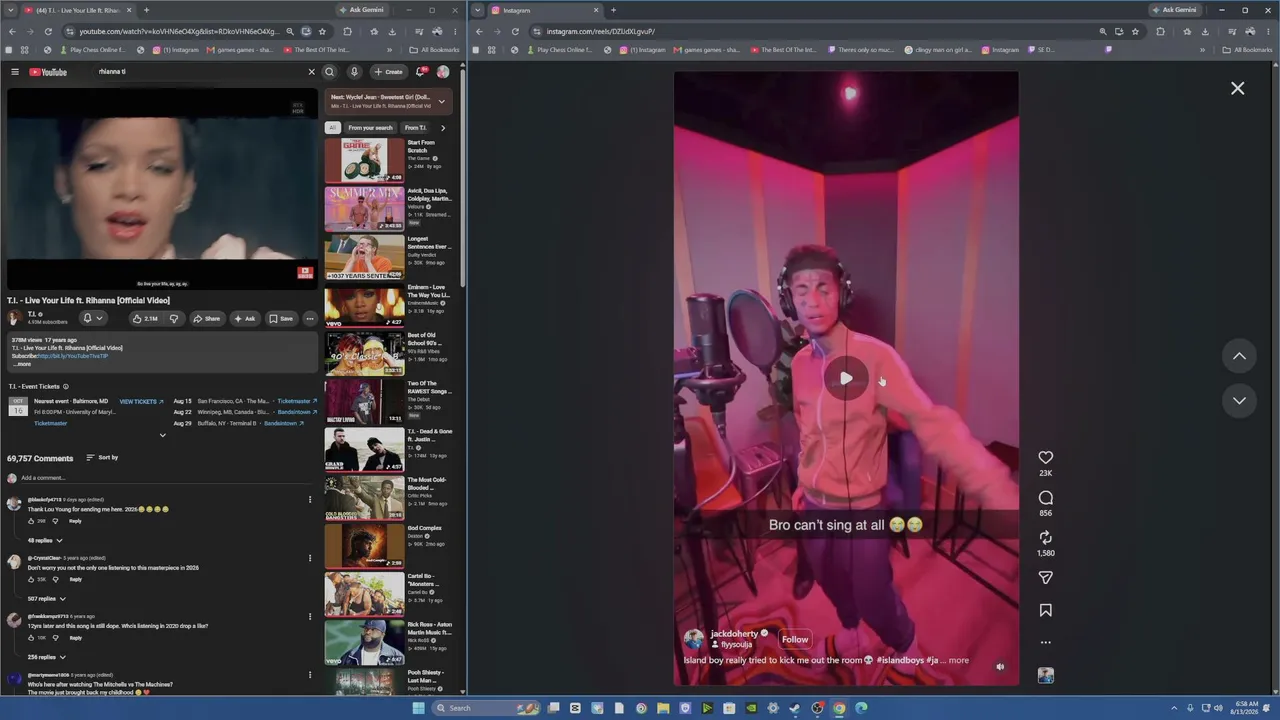1280x720 pixels.
Task: Close the Instagram reel viewer
Action: pos(1238,88)
